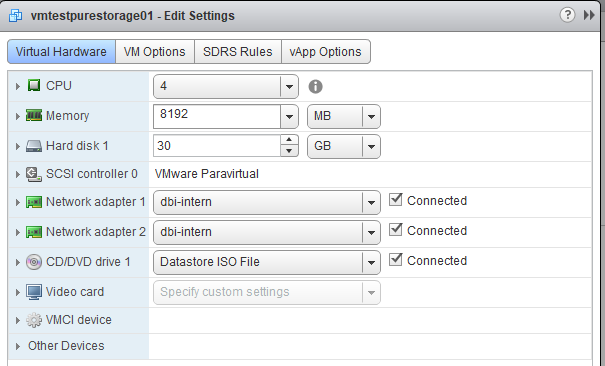This screenshot has height=366, width=605.
Task: Click the double-arrow panel collapse icon
Action: click(589, 15)
